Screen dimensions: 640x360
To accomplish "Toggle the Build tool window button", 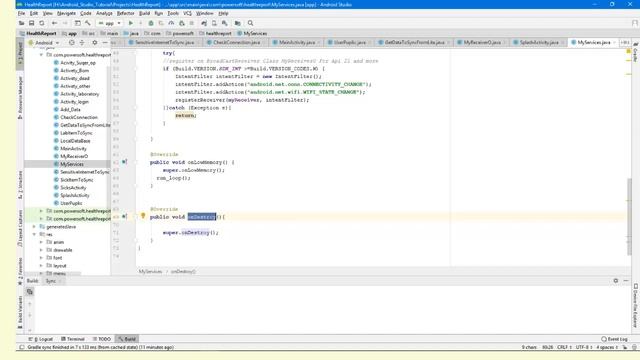I will [127, 339].
